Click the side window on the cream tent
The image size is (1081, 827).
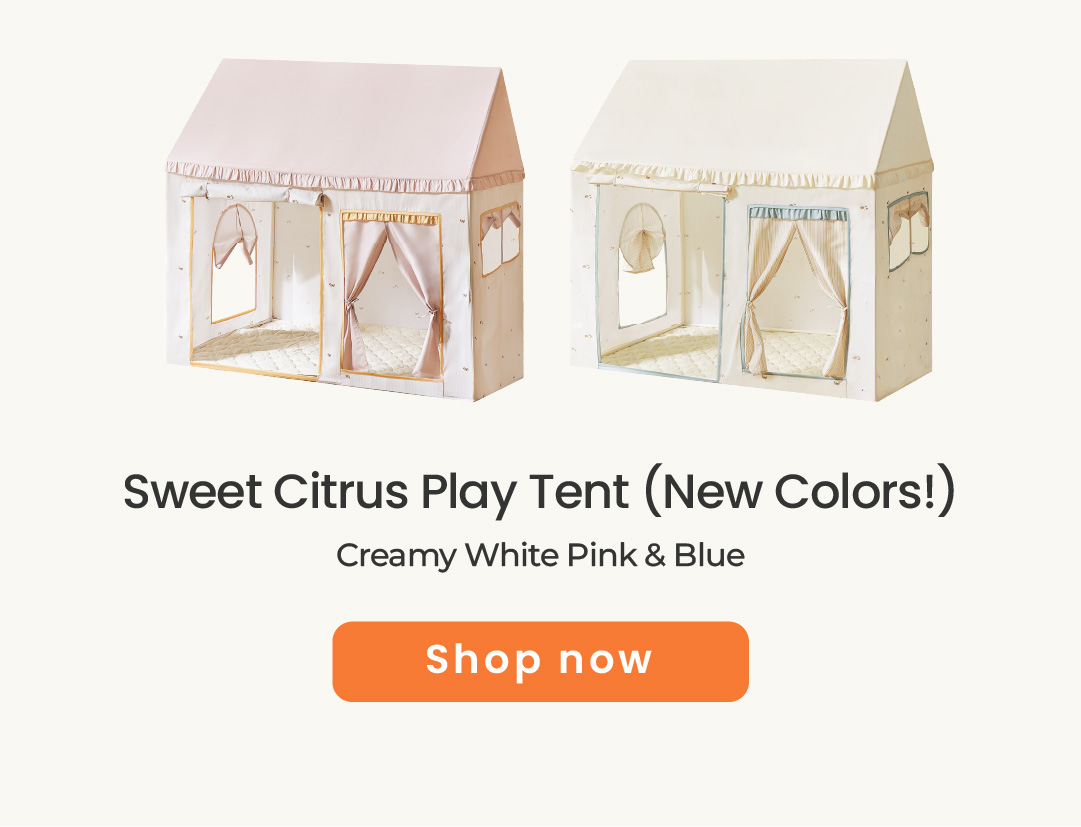tap(909, 232)
